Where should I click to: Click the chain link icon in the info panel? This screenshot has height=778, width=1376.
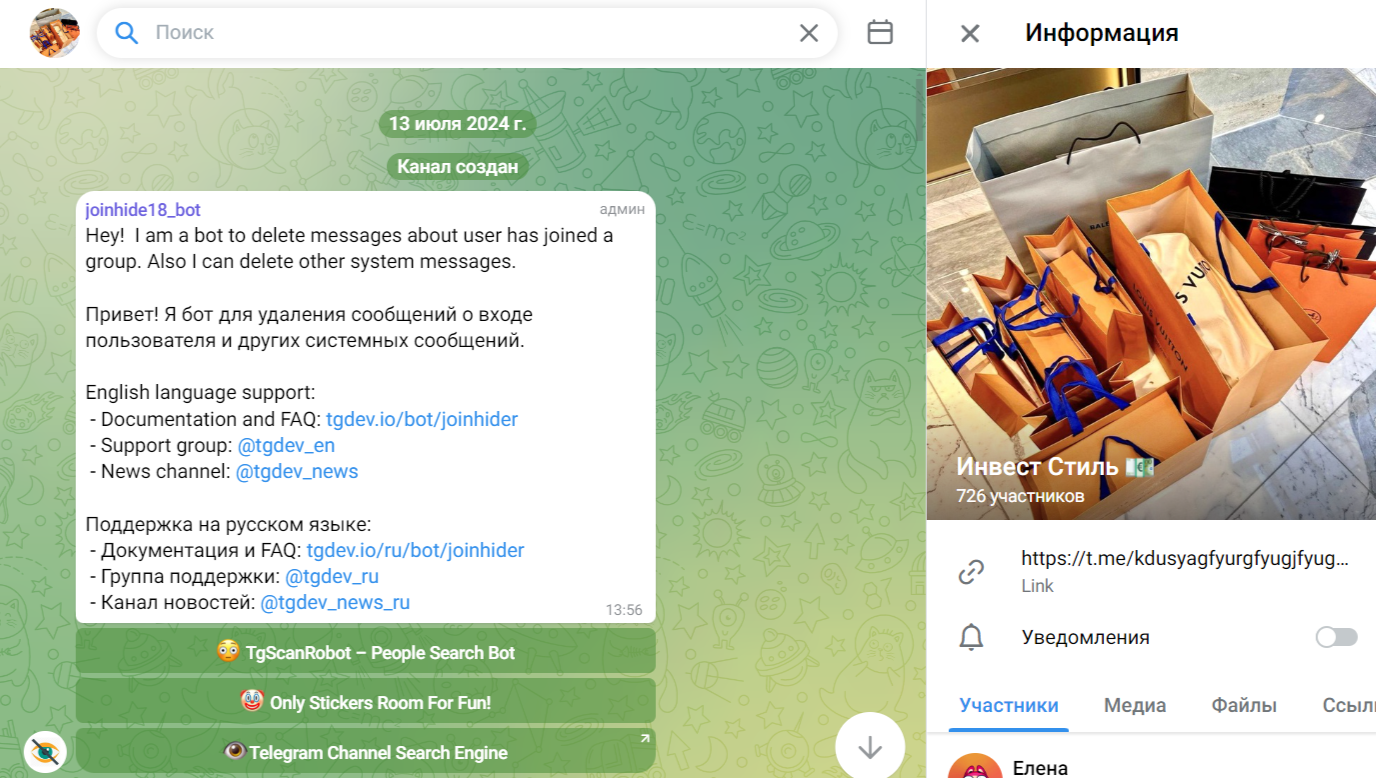point(971,572)
